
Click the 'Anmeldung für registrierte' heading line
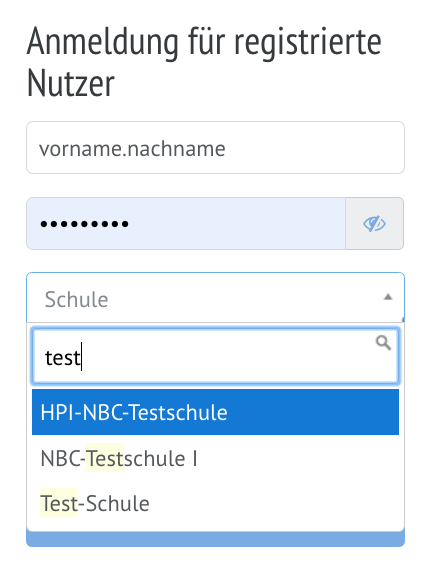click(x=204, y=43)
